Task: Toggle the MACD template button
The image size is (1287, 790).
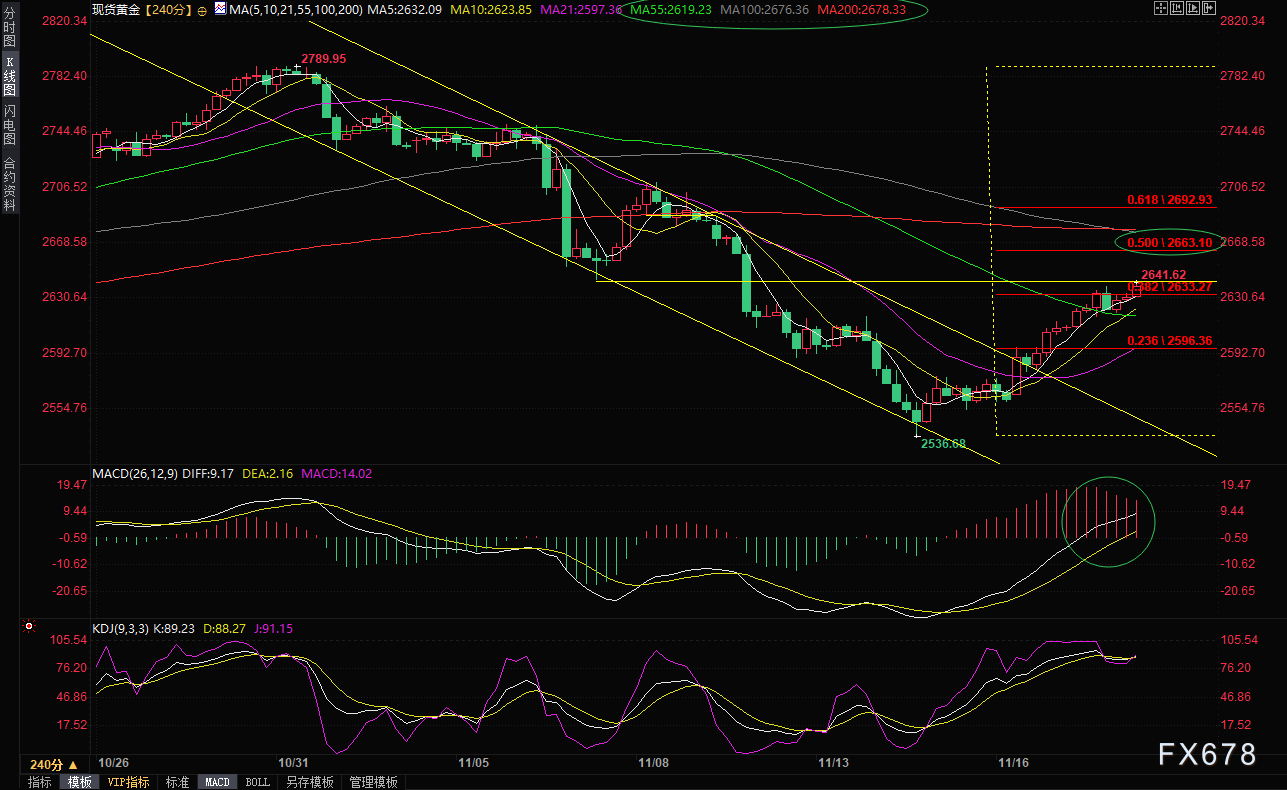Action: pos(217,782)
